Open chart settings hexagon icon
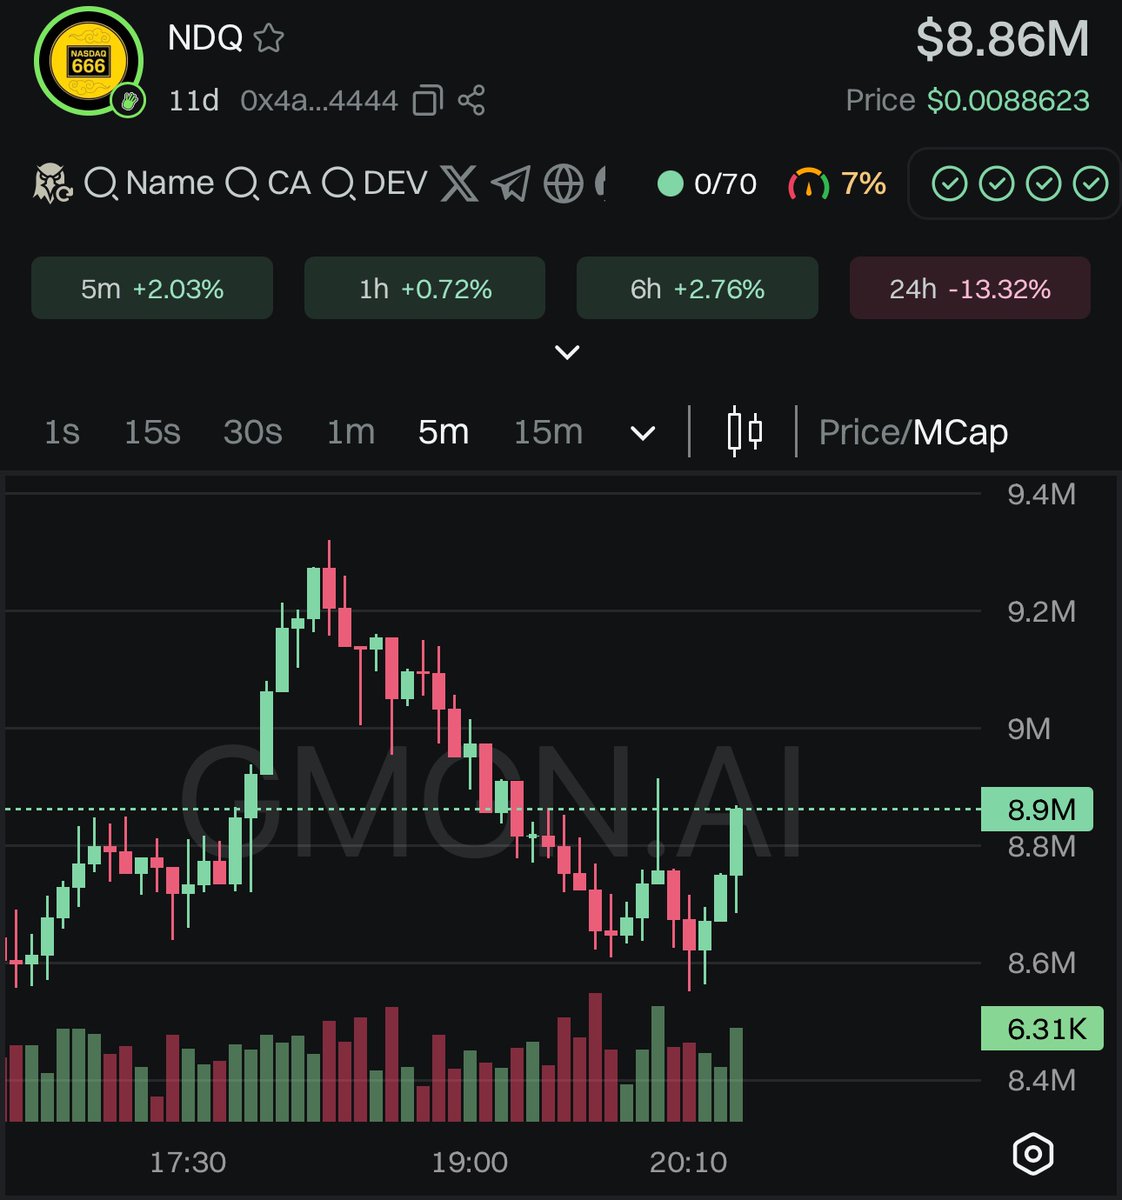The width and height of the screenshot is (1122, 1200). pos(1033,1154)
